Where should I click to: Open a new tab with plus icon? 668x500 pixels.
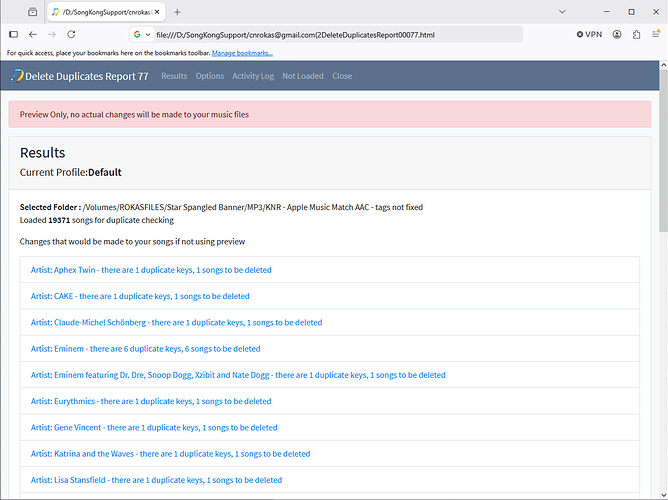pyautogui.click(x=177, y=12)
